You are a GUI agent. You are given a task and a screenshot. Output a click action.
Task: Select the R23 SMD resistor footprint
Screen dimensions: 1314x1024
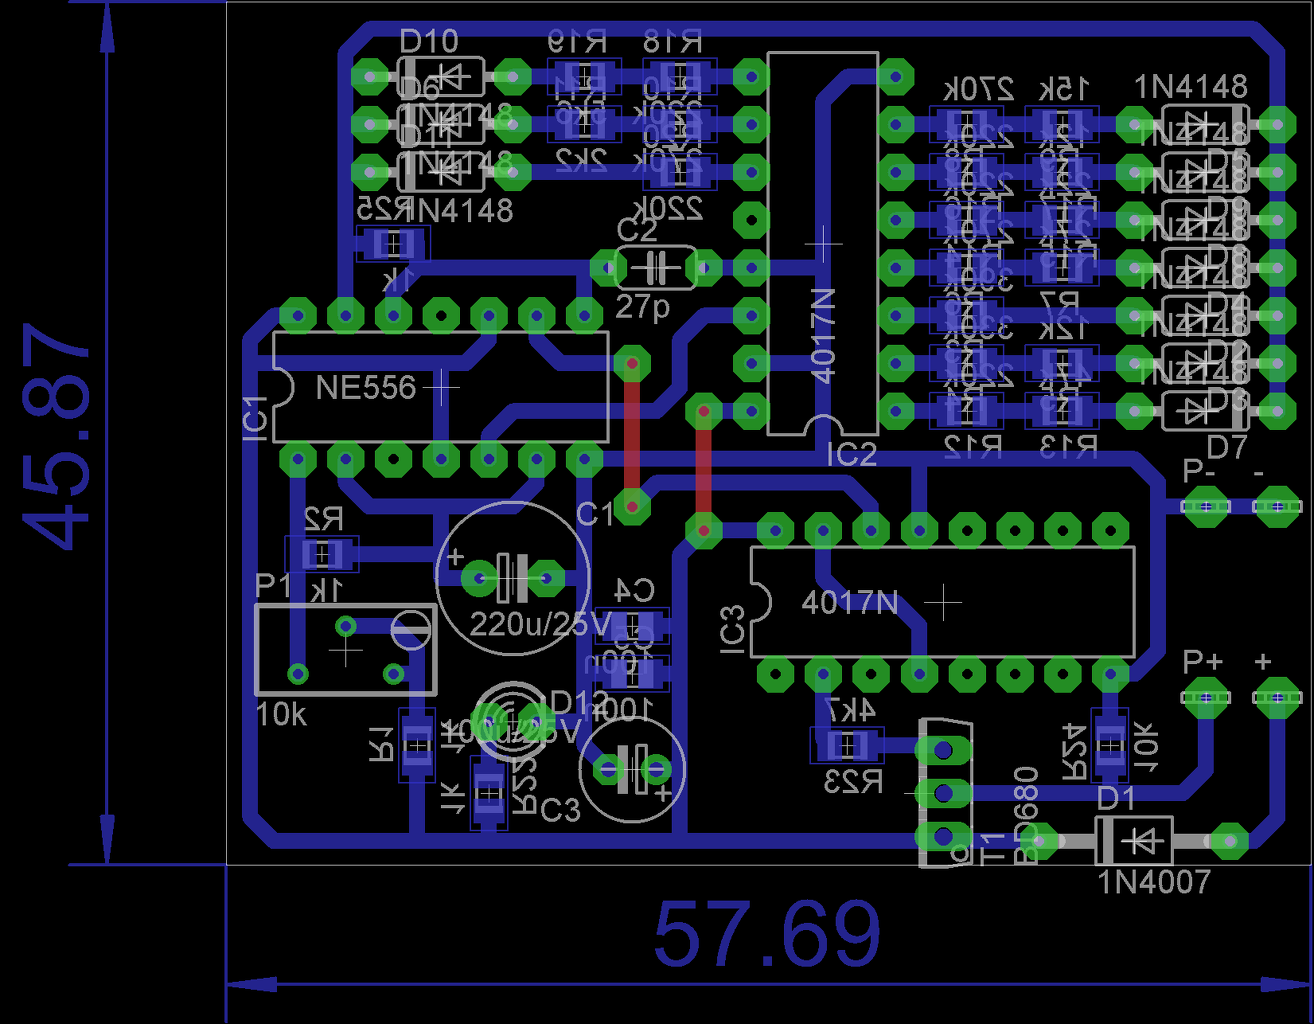[848, 745]
